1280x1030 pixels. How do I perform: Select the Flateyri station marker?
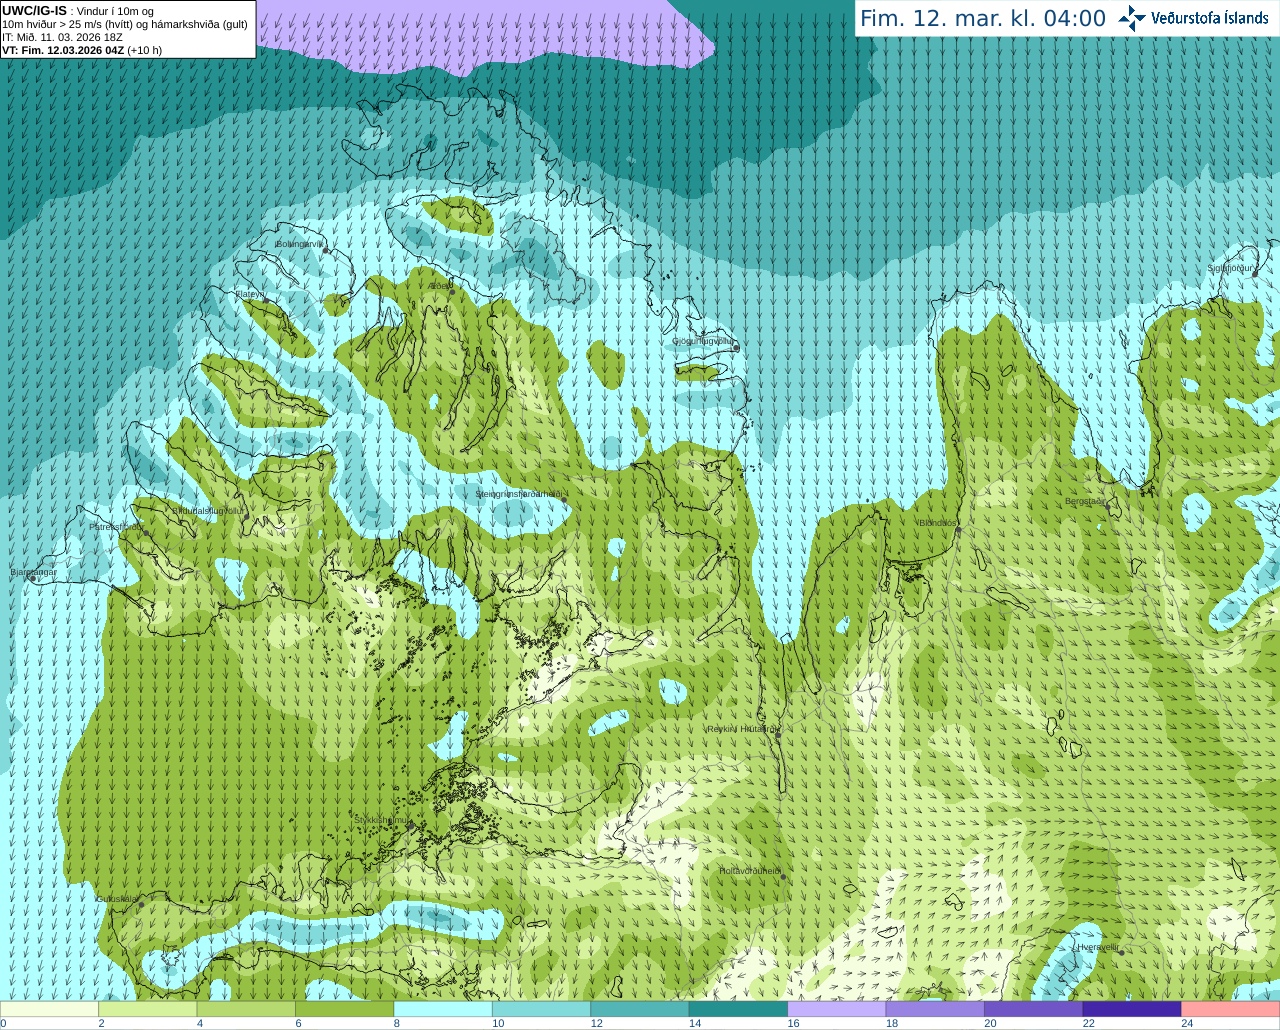click(265, 299)
